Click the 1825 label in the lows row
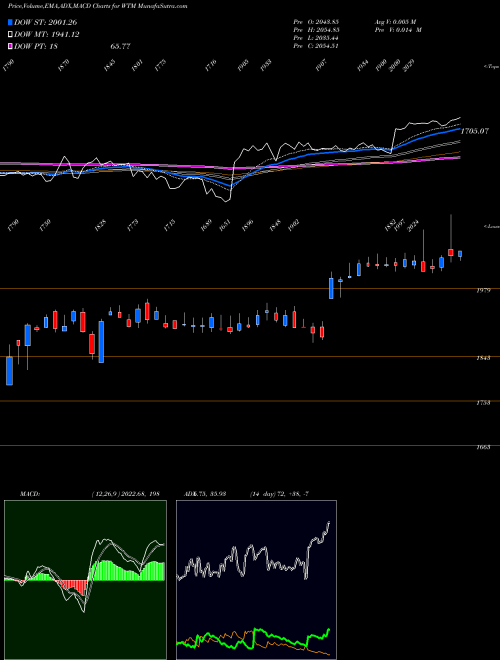The width and height of the screenshot is (500, 660). pos(101,225)
